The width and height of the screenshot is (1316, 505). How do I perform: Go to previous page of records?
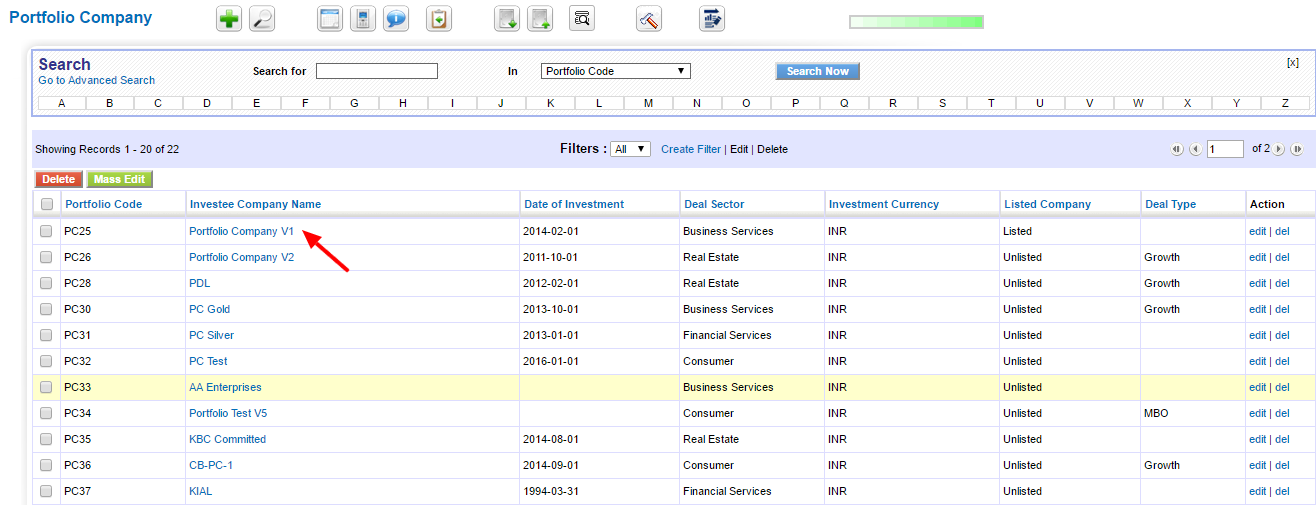pos(1194,149)
